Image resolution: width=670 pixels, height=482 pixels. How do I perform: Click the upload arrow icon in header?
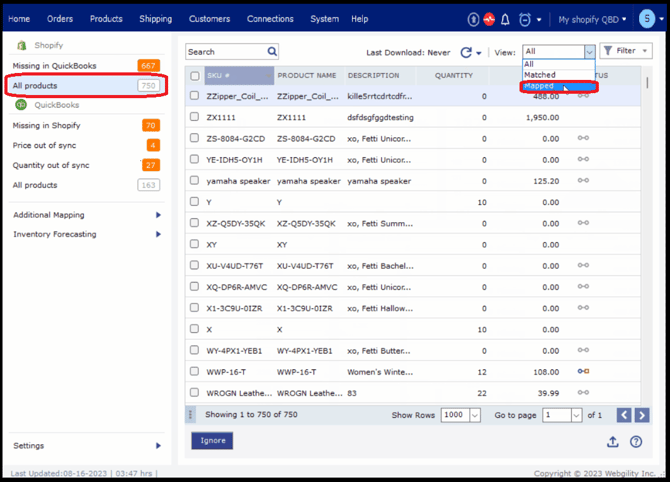(x=473, y=19)
